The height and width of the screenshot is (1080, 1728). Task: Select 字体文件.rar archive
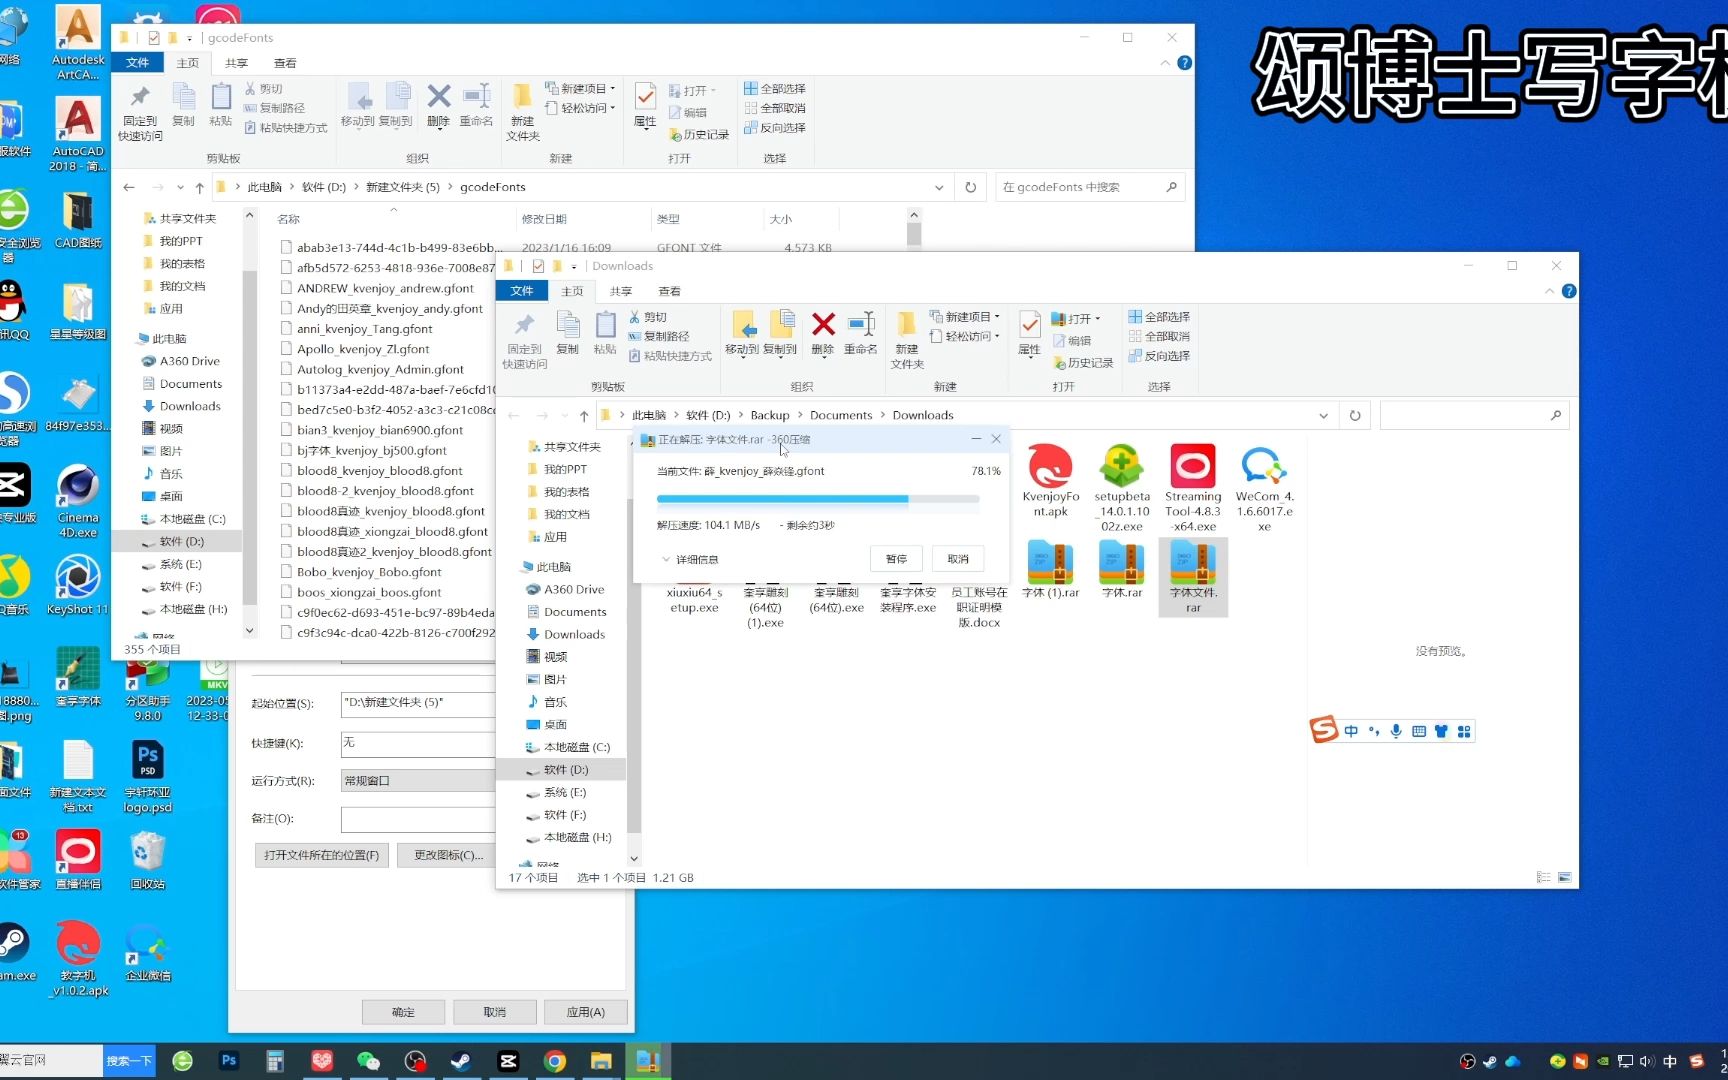[x=1193, y=577]
